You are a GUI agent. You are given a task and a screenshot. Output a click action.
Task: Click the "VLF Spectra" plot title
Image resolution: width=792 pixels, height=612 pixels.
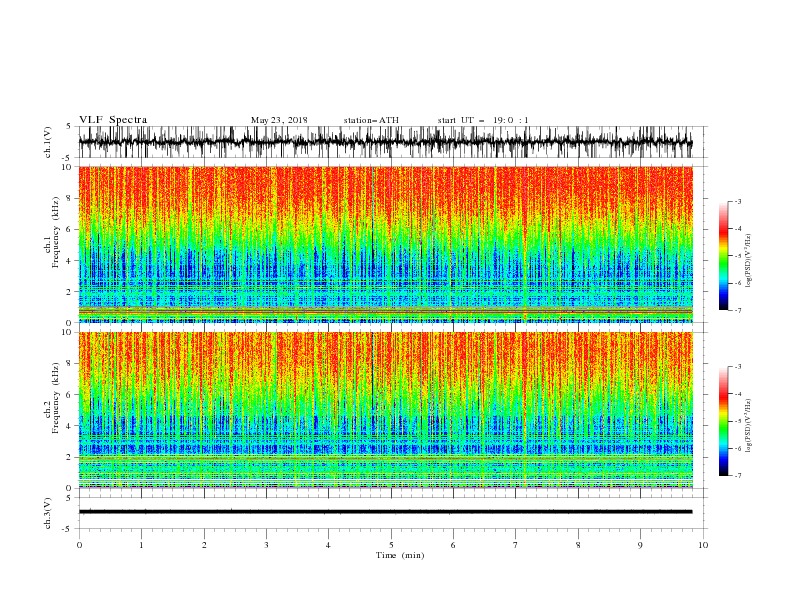tap(113, 120)
